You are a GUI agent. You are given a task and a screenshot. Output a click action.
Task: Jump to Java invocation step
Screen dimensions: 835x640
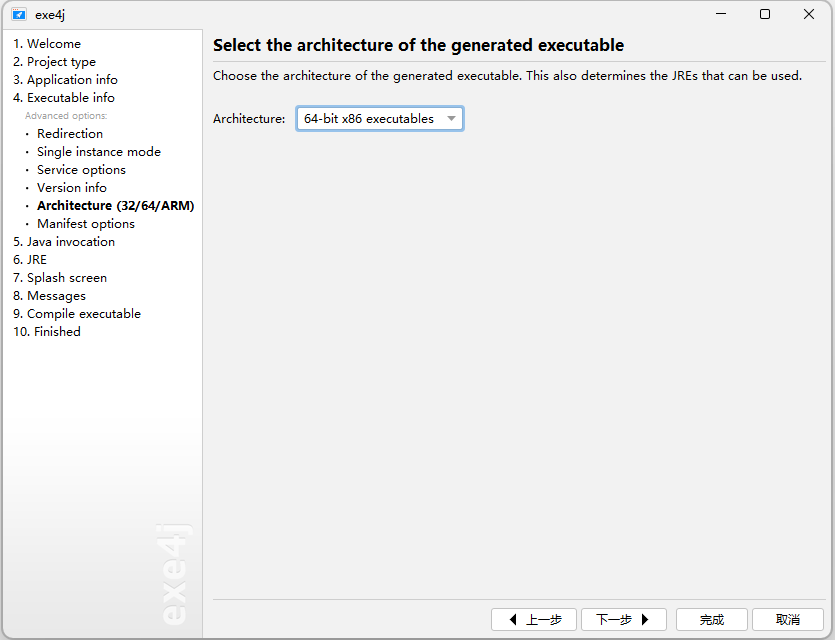[x=64, y=242]
